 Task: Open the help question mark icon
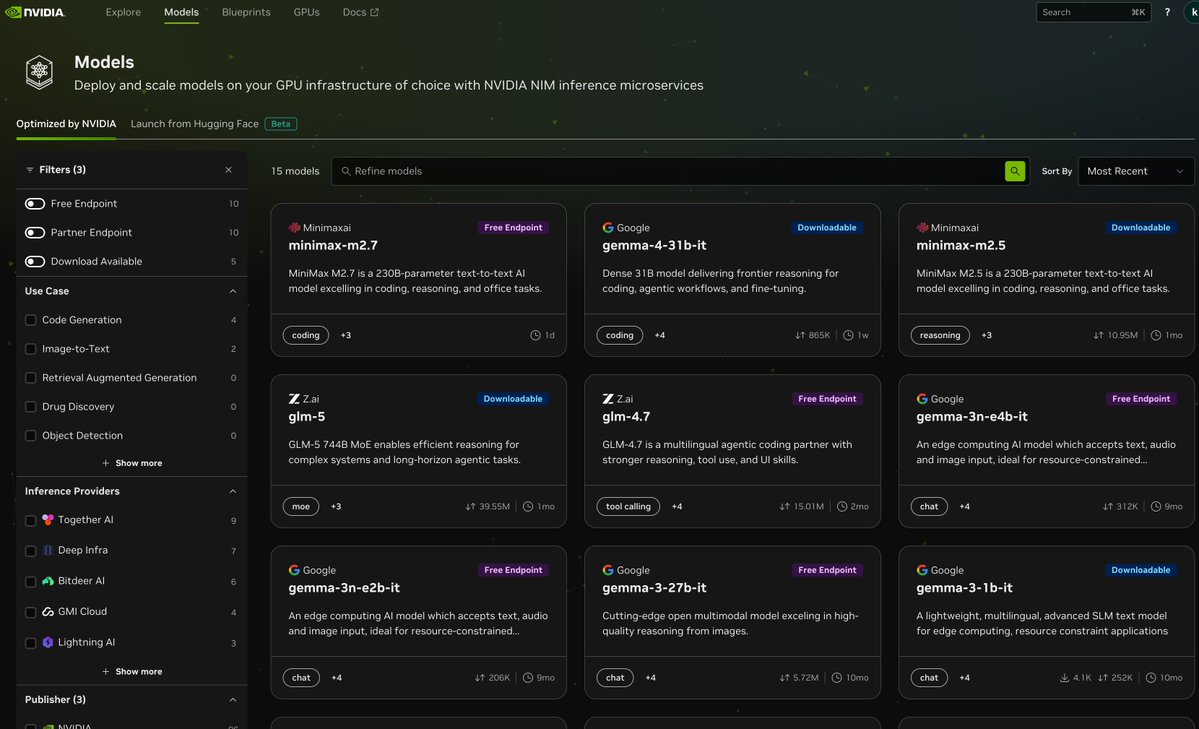pos(1166,12)
